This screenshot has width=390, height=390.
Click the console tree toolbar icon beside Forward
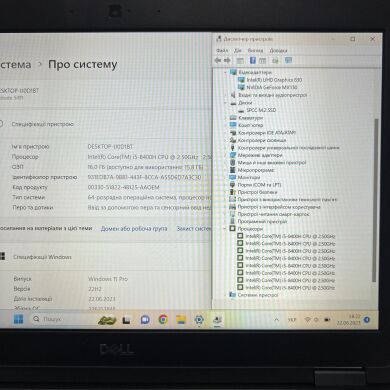point(240,61)
